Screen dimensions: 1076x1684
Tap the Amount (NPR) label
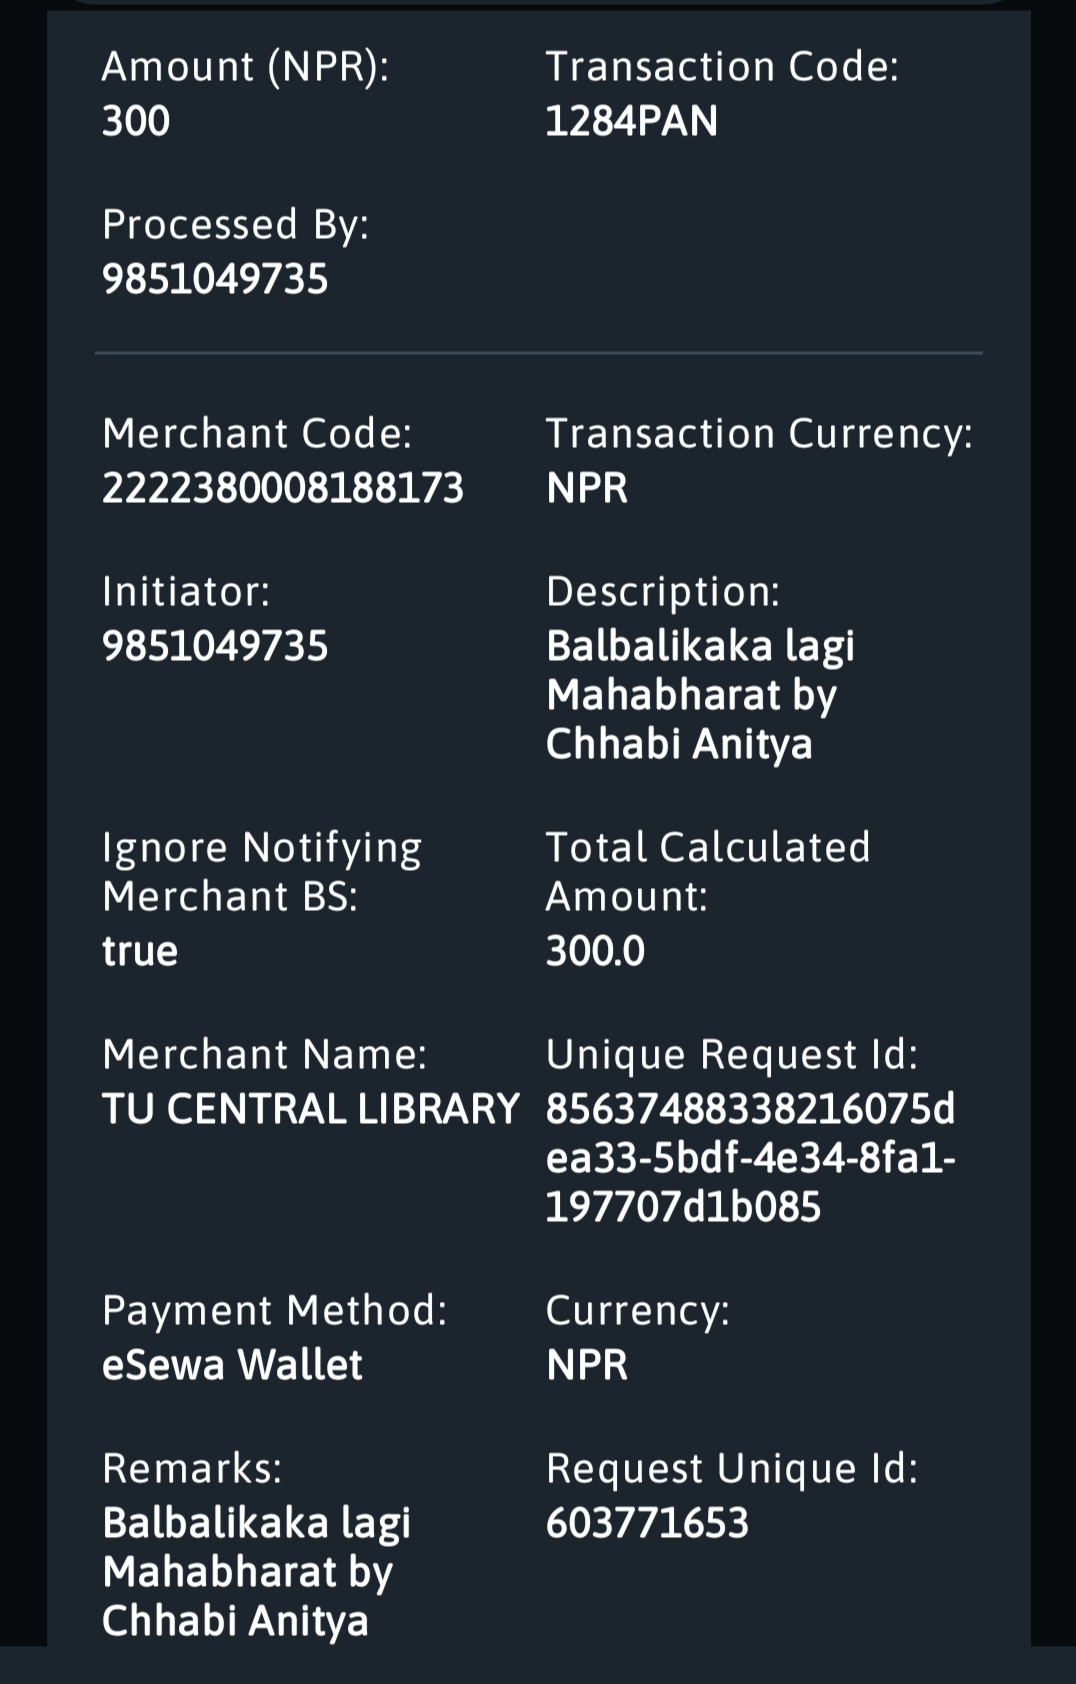tap(245, 66)
